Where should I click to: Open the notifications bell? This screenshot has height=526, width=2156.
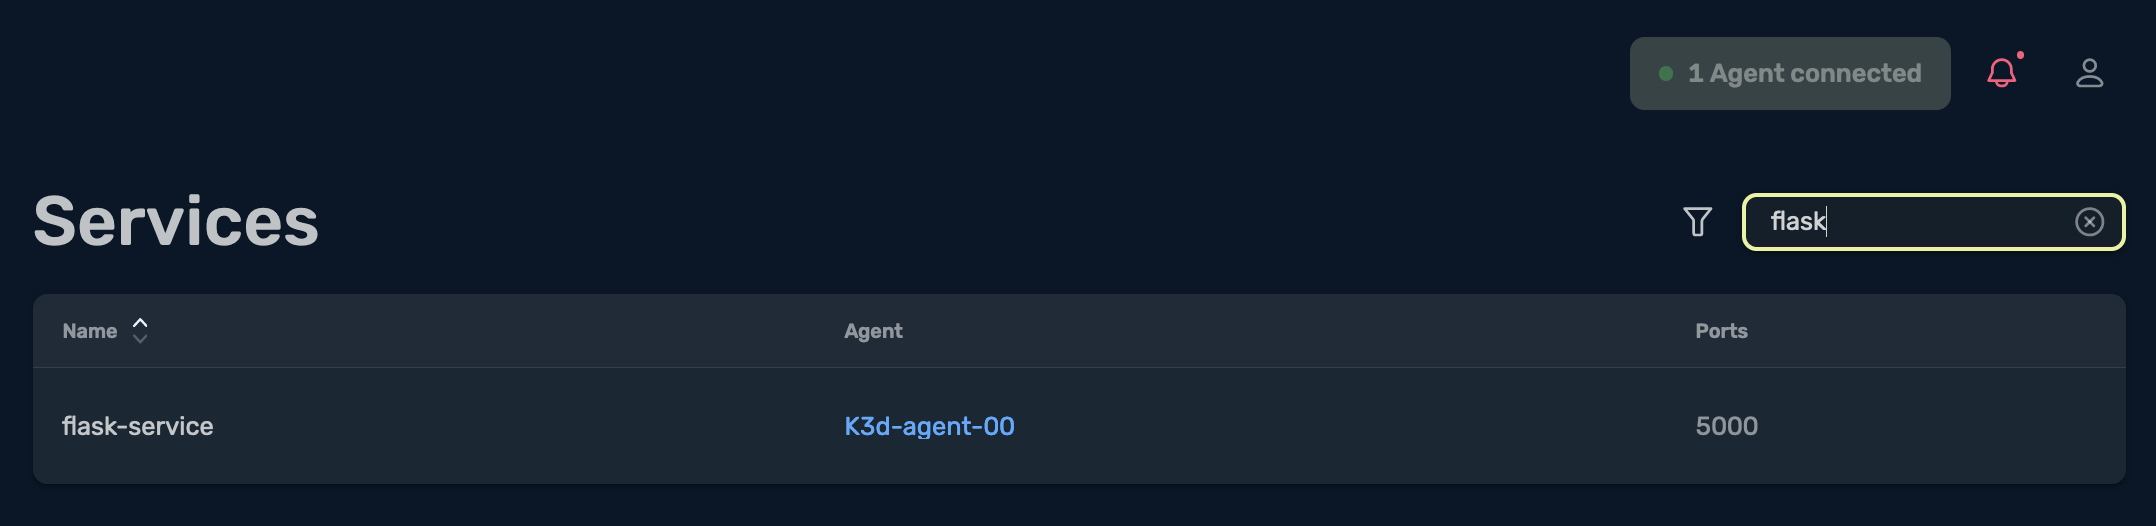2001,73
